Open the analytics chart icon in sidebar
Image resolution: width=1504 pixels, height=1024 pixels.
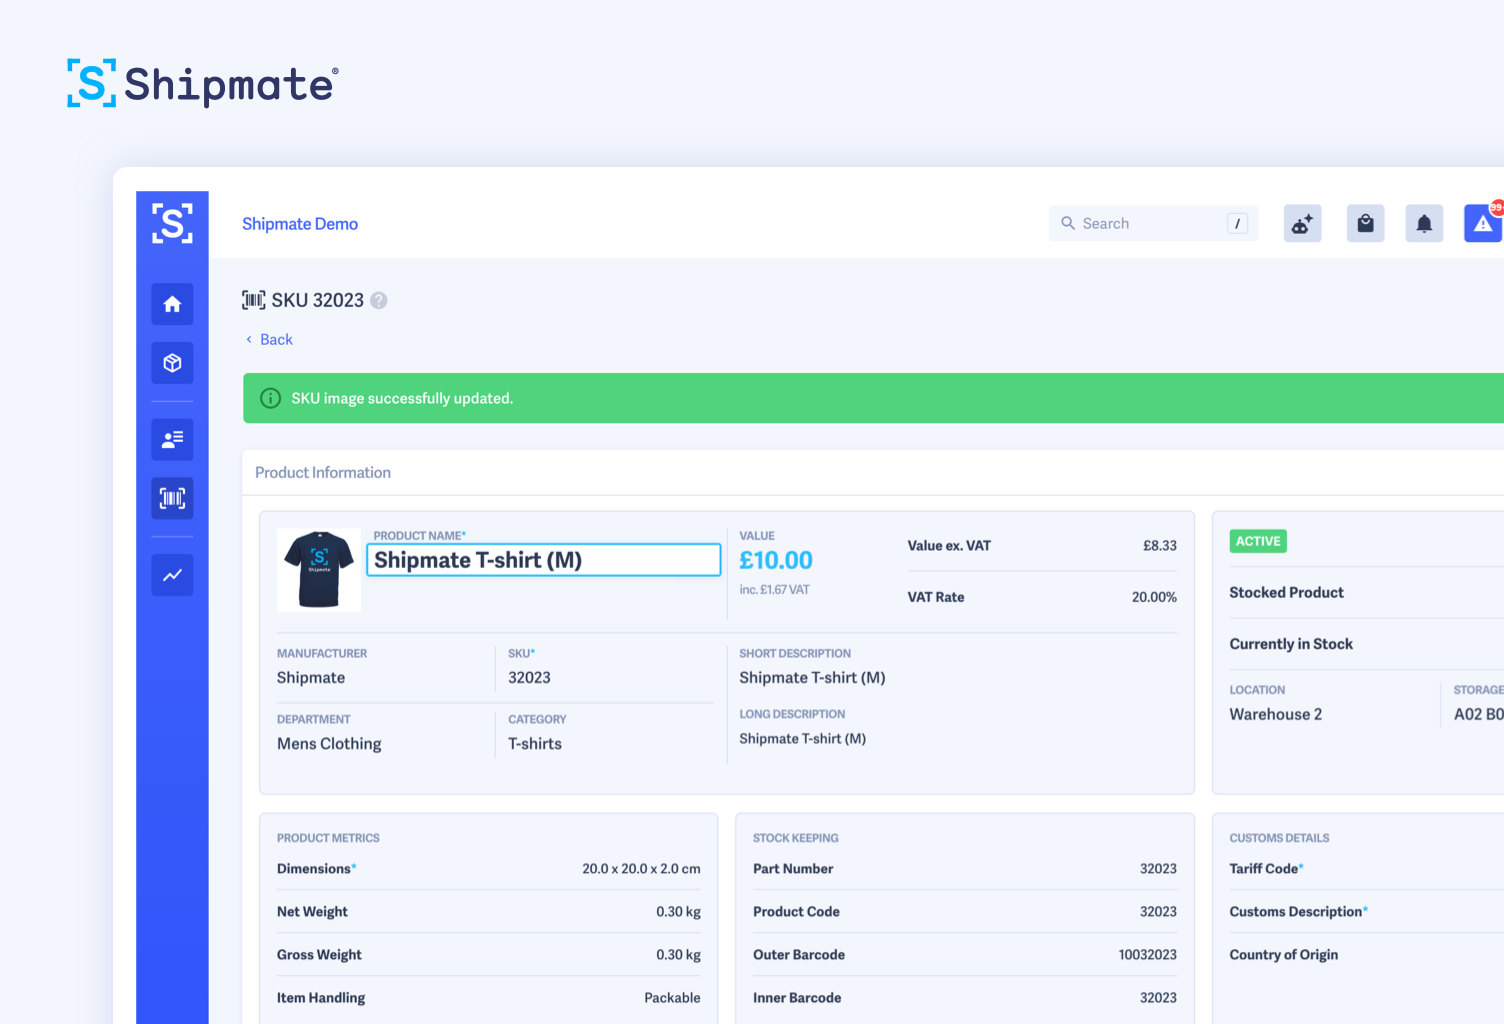pos(172,575)
